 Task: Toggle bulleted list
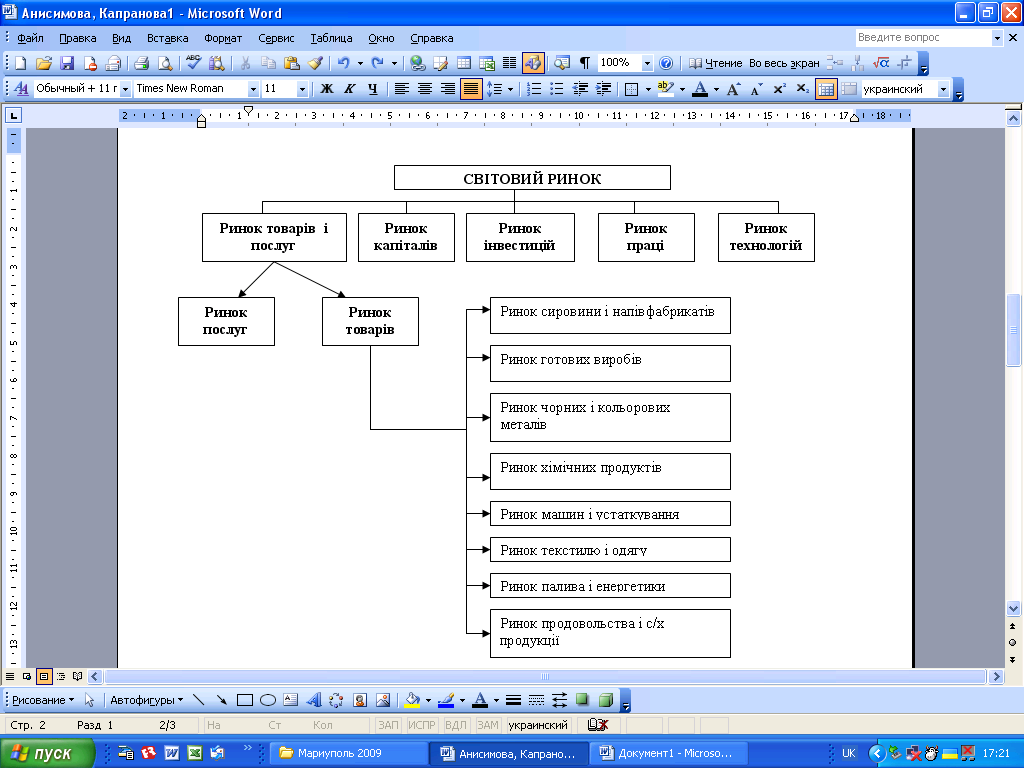556,89
